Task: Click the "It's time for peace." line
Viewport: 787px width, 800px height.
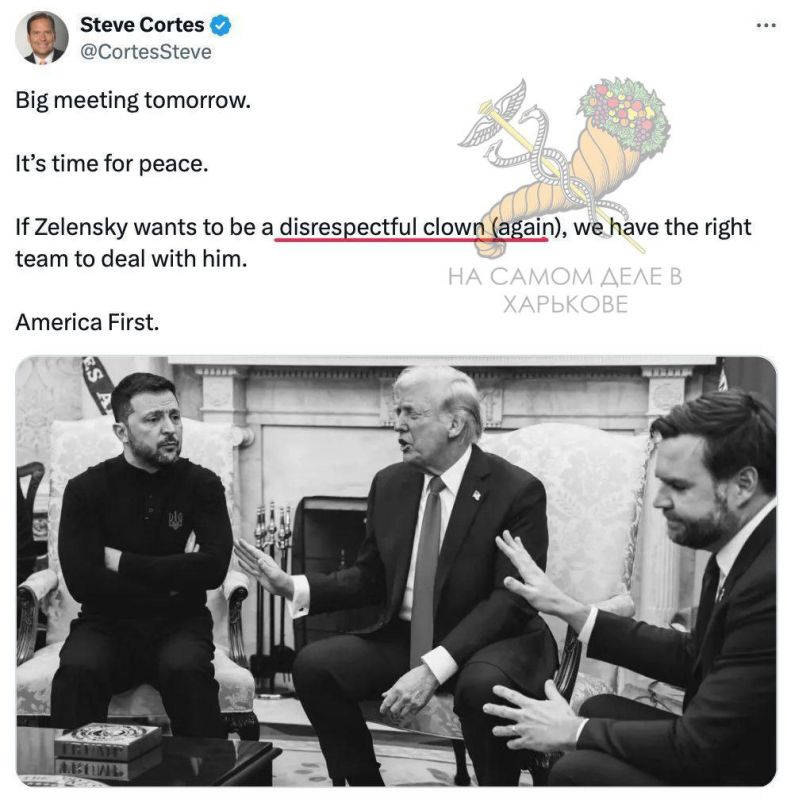Action: click(112, 164)
